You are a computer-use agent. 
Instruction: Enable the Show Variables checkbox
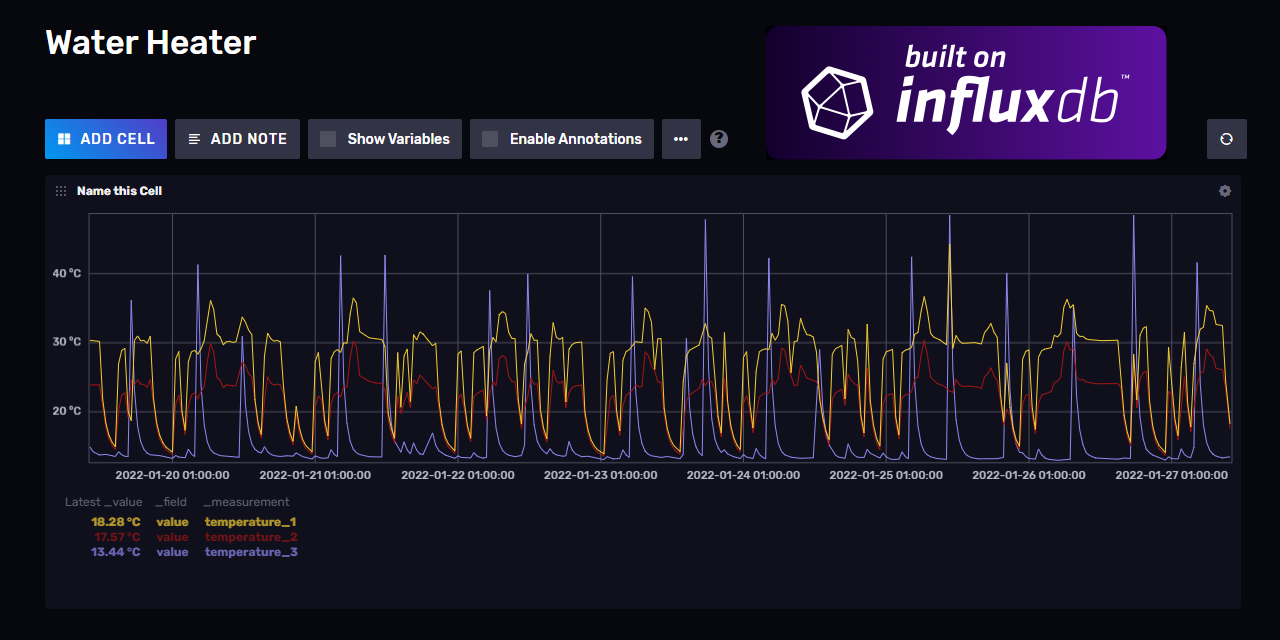point(327,138)
